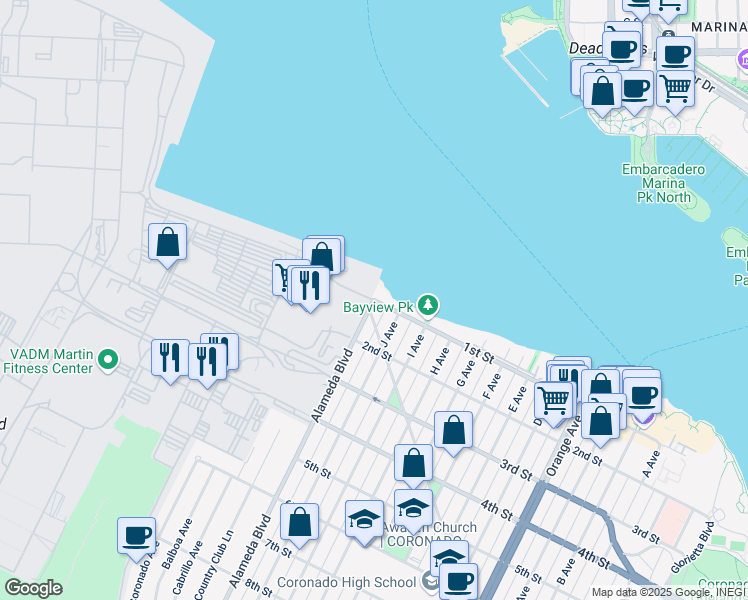
Task: Click the shopping cart marker near Orange Ave
Action: [x=553, y=401]
